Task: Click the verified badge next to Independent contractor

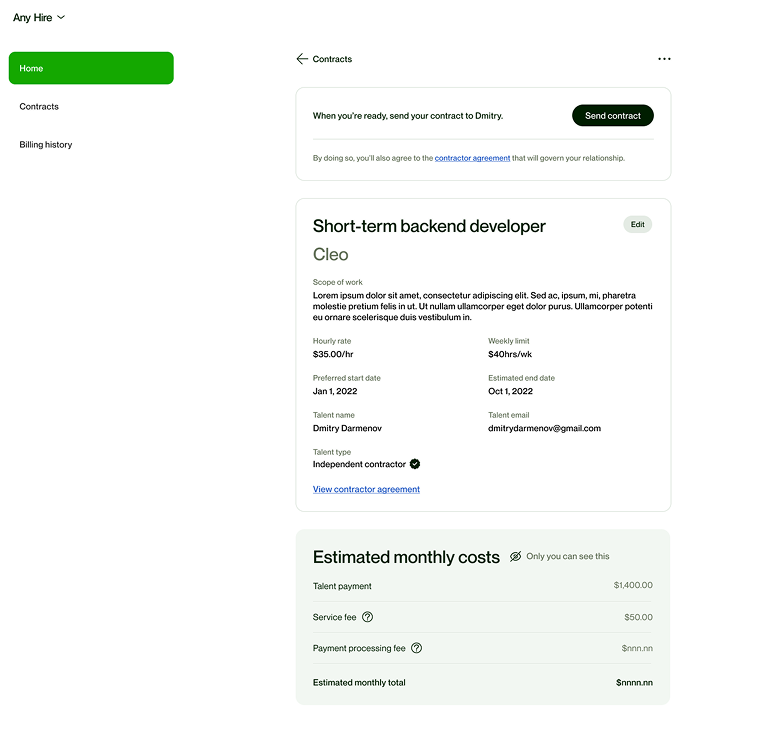Action: coord(415,464)
